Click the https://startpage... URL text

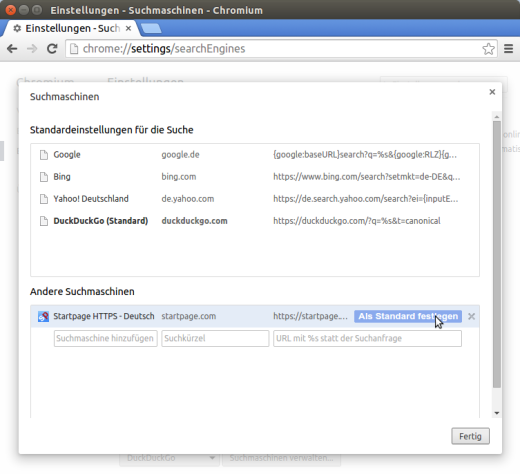(x=310, y=316)
